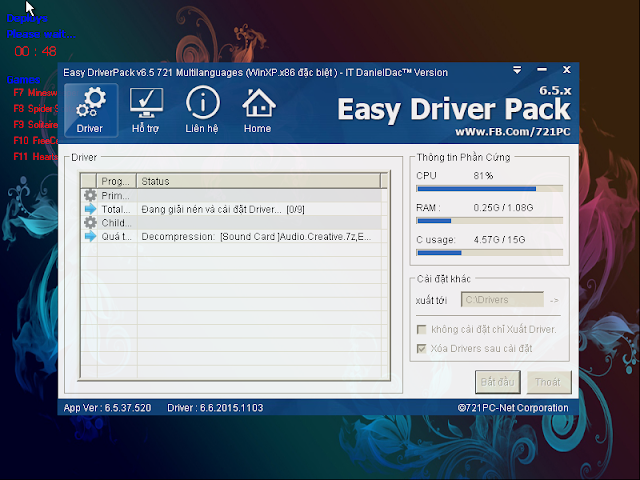
Task: Minimize the Easy DriverPack window
Action: [542, 70]
